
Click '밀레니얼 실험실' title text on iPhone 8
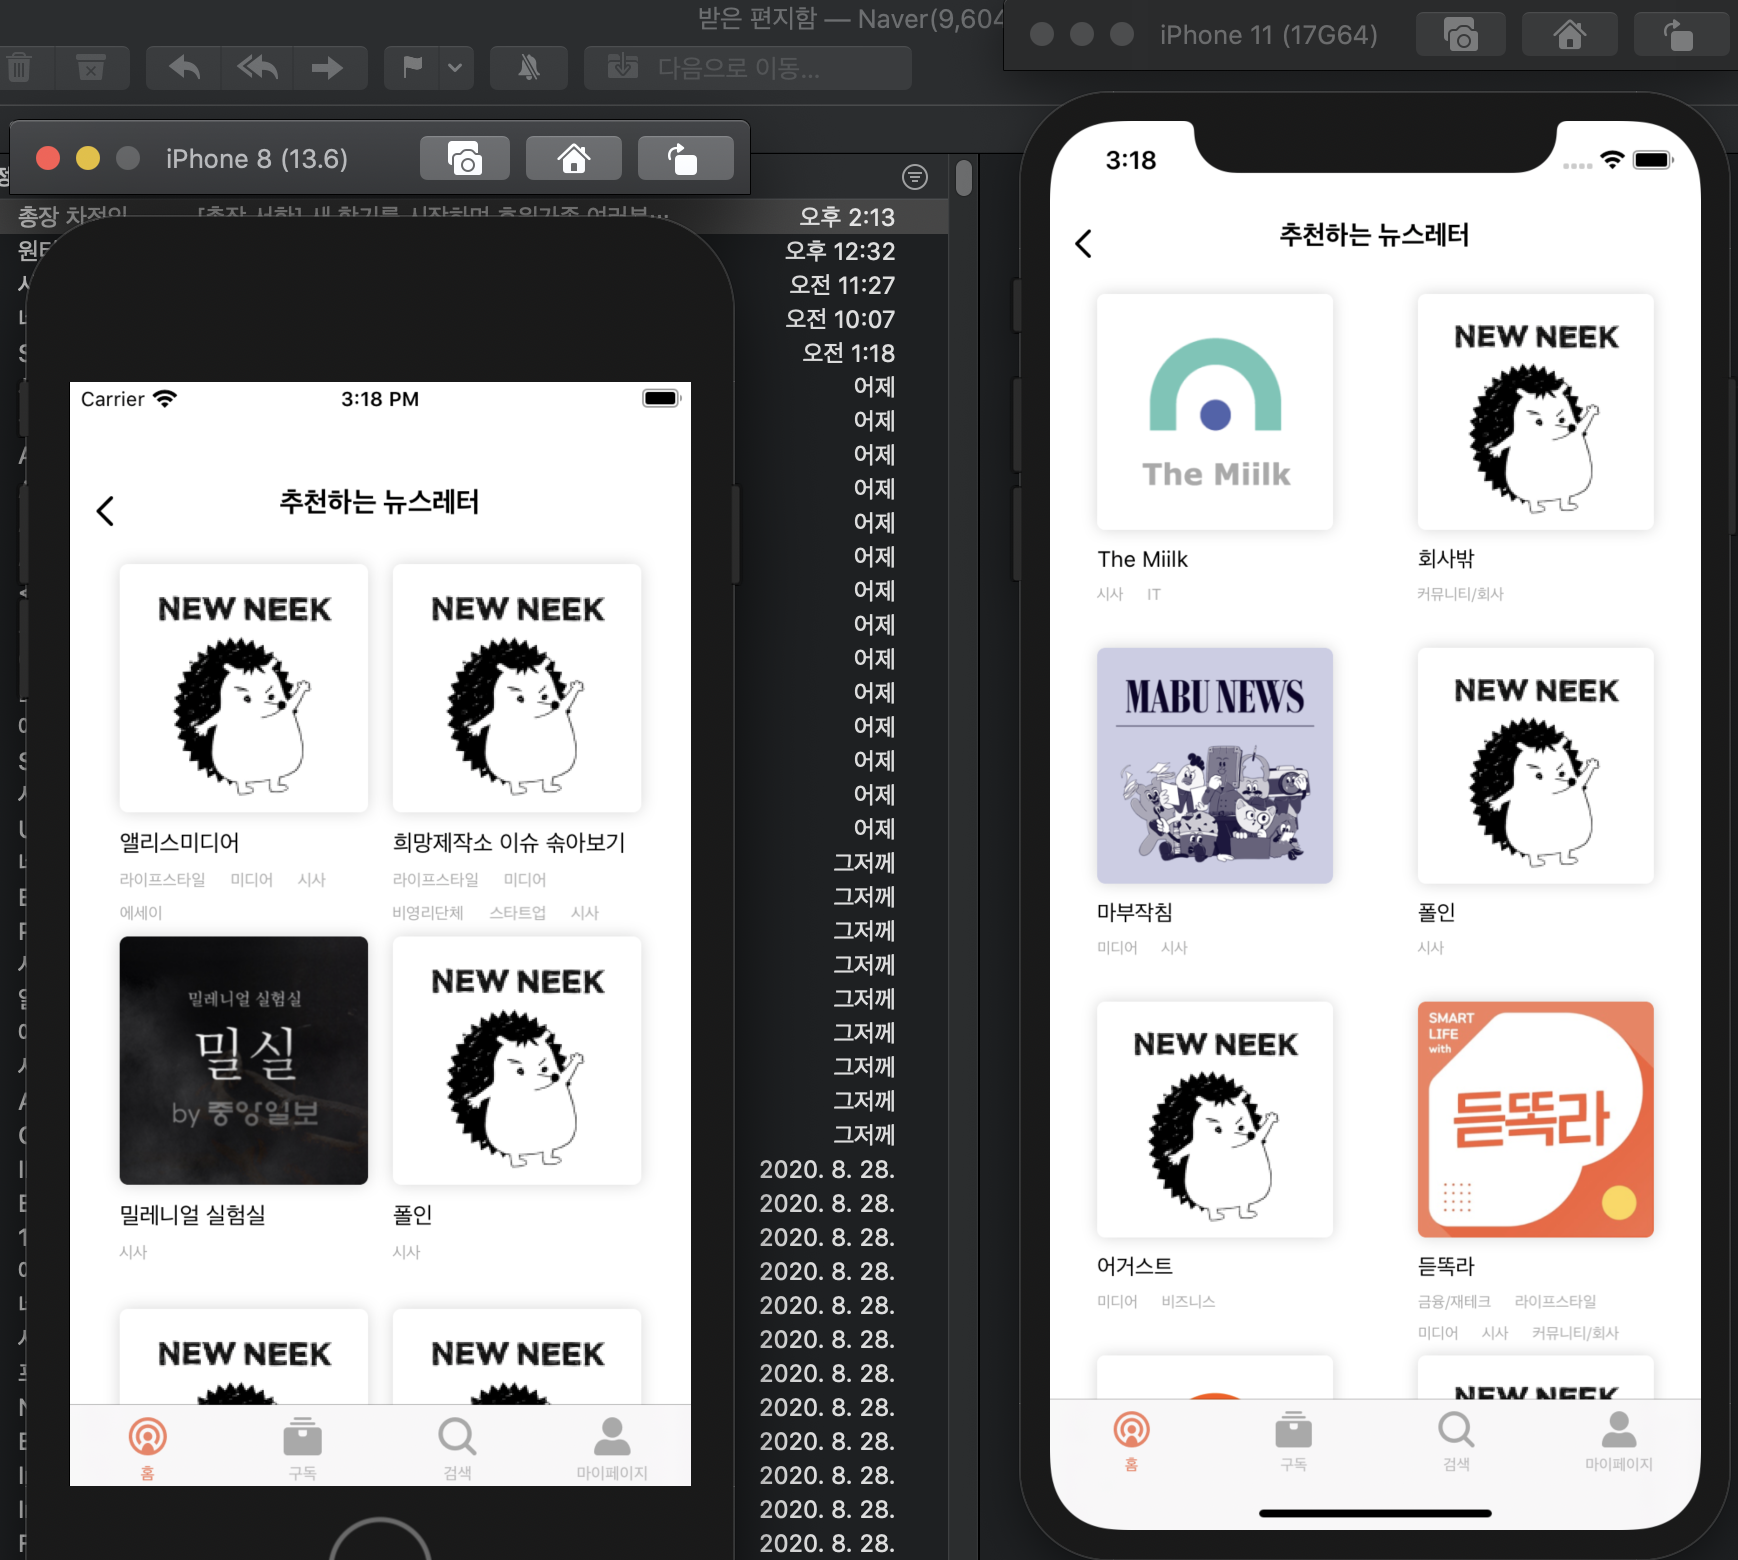point(192,1215)
